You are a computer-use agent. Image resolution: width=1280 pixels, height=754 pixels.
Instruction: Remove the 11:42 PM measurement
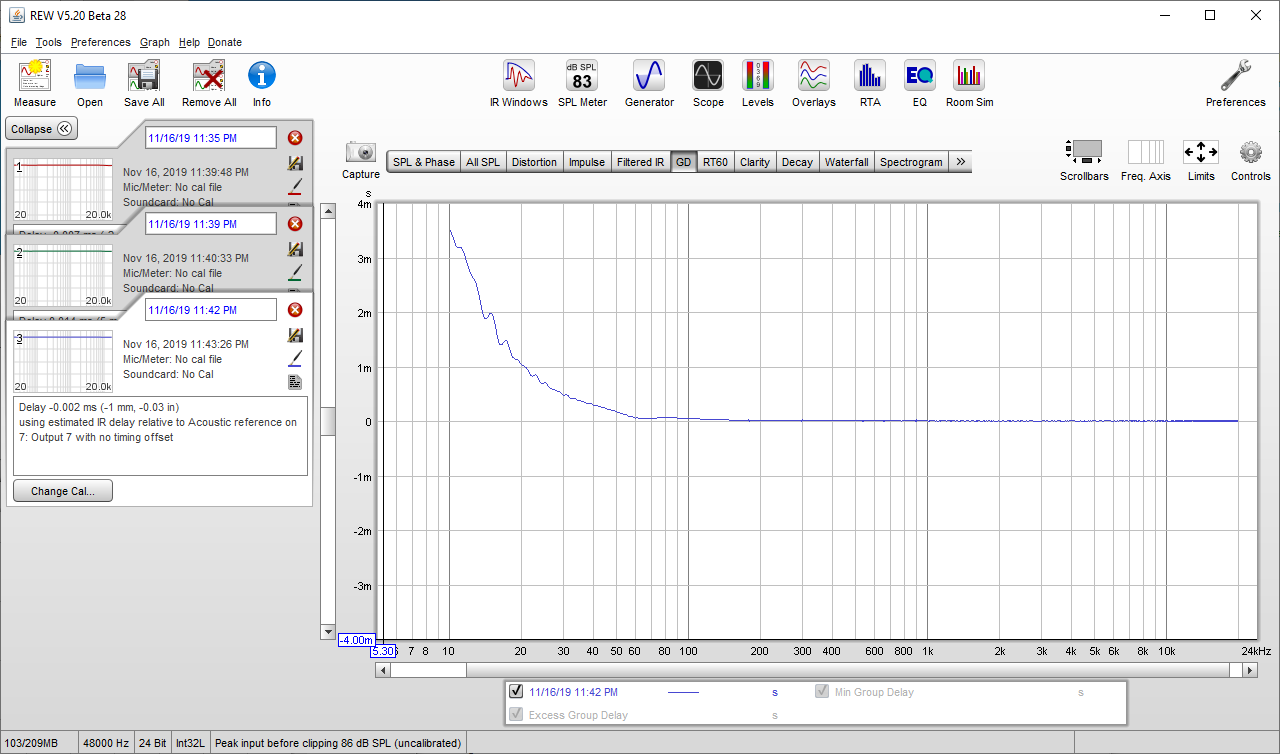tap(295, 310)
